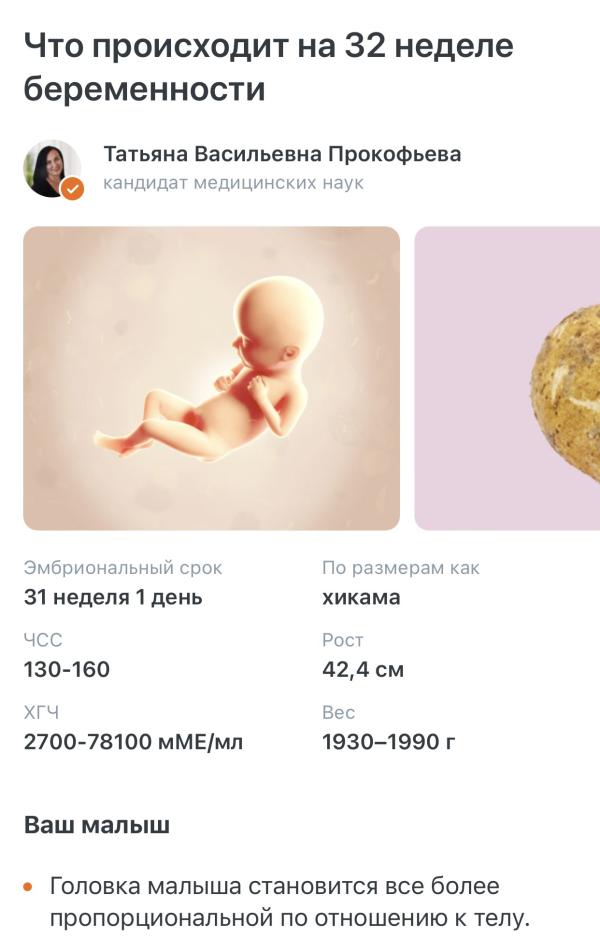The image size is (600, 937).
Task: Tap the Рост label
Action: point(342,640)
